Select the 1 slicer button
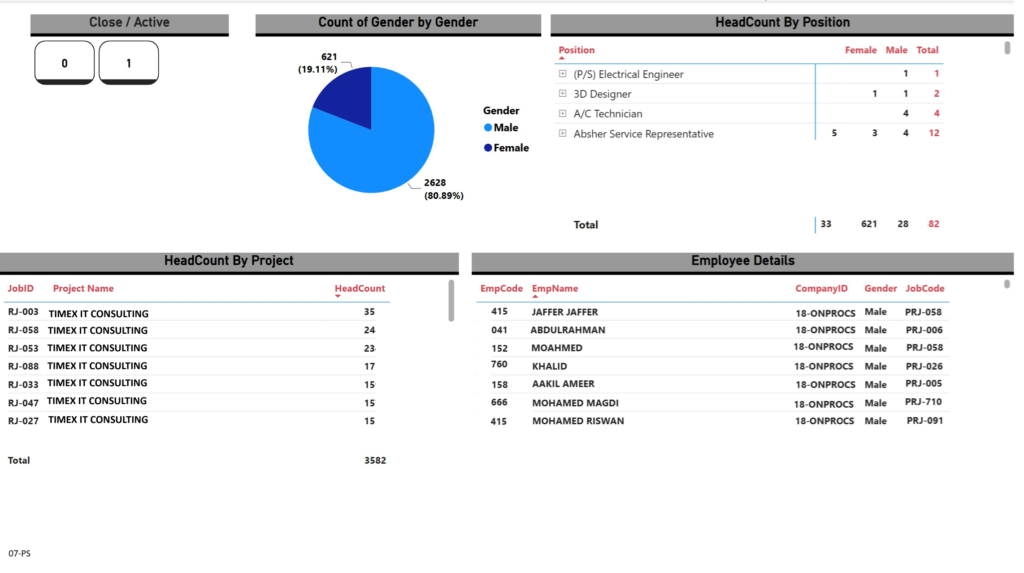1024x573 pixels. (x=129, y=63)
